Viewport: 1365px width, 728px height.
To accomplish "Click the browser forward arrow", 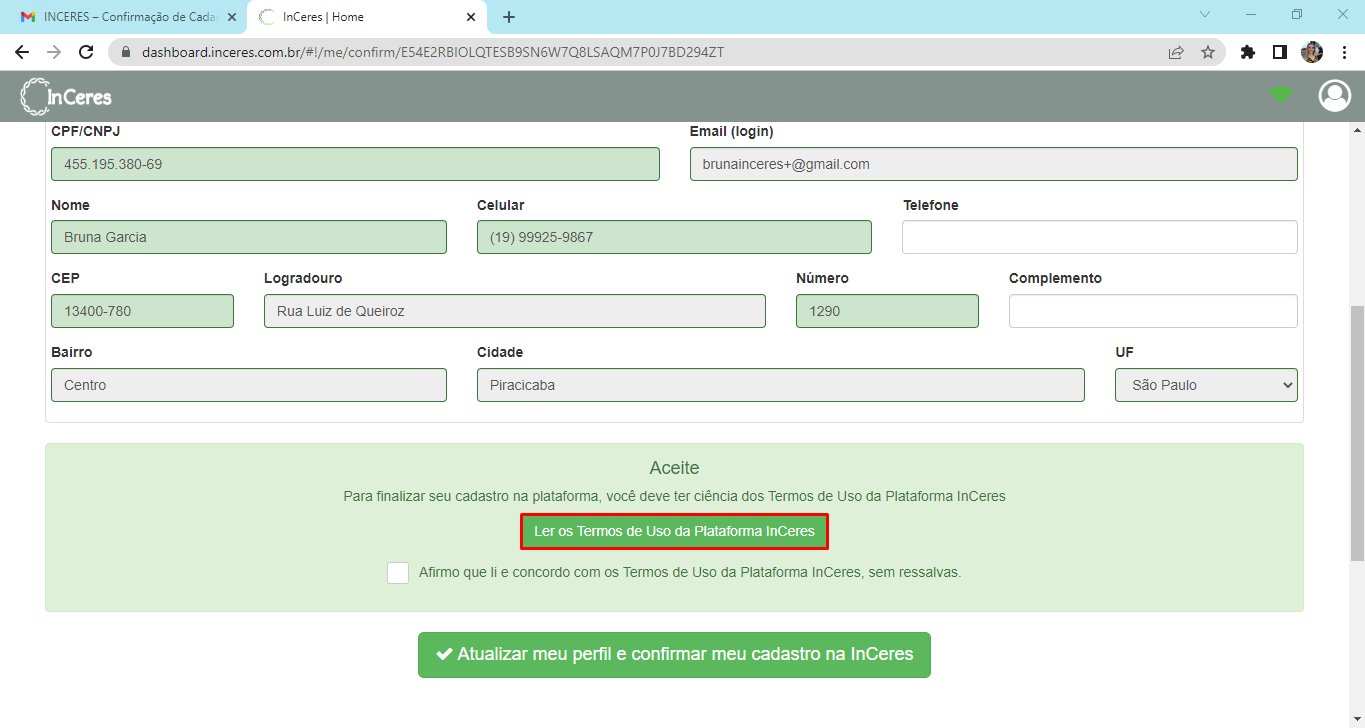I will [x=54, y=52].
